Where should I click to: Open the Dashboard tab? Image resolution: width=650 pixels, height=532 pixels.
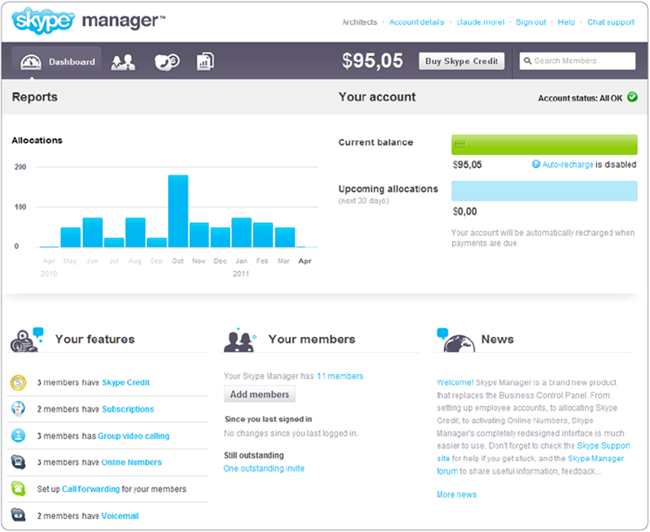point(57,62)
